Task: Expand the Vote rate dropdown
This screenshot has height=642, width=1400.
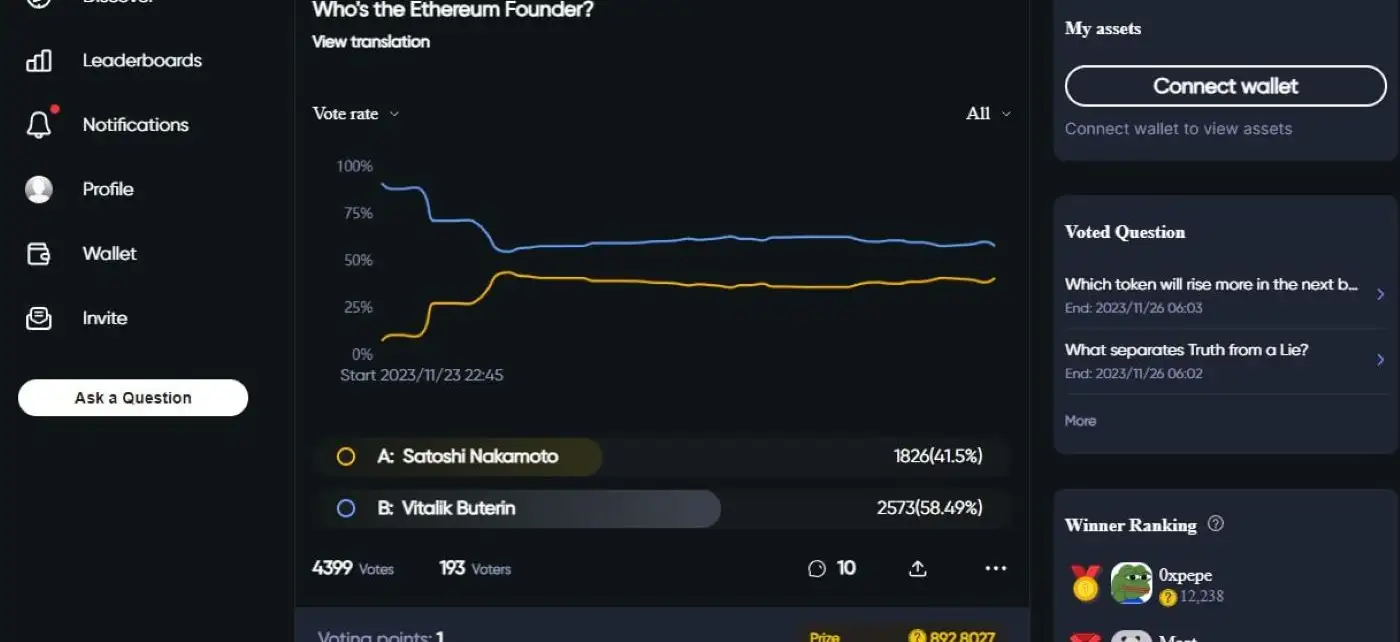Action: click(356, 114)
